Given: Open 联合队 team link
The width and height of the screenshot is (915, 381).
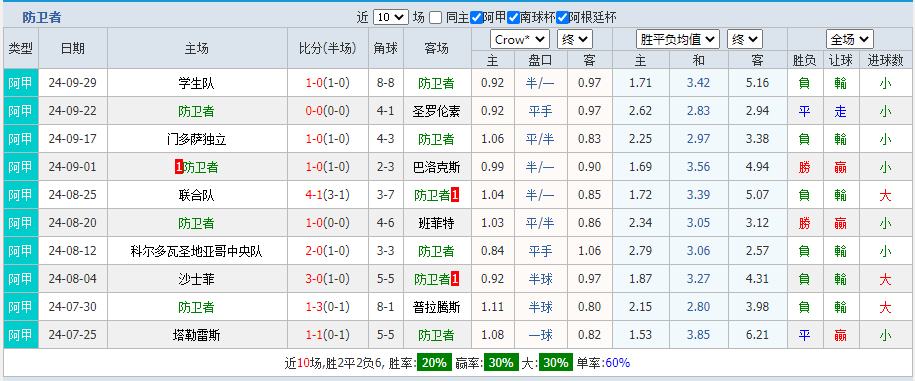Looking at the screenshot, I should click(197, 195).
